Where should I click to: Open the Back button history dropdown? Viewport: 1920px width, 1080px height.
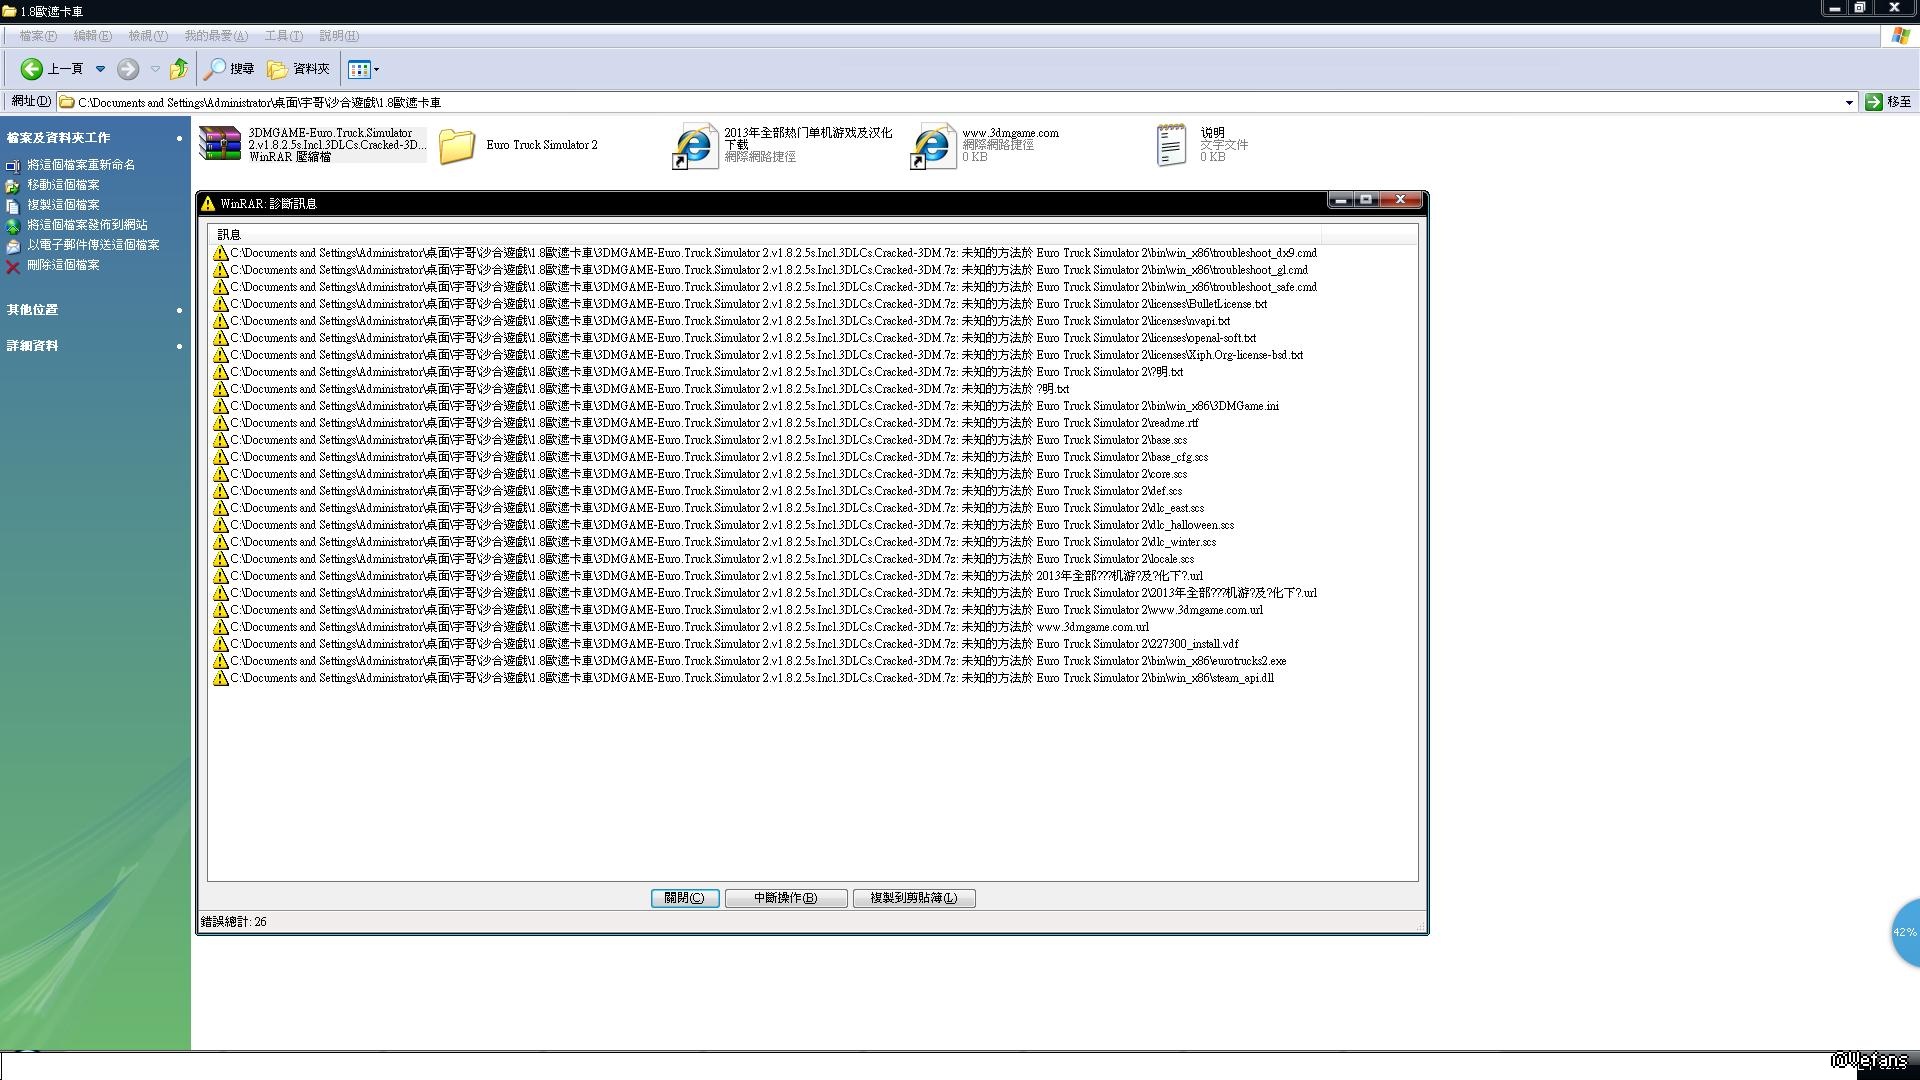(100, 69)
